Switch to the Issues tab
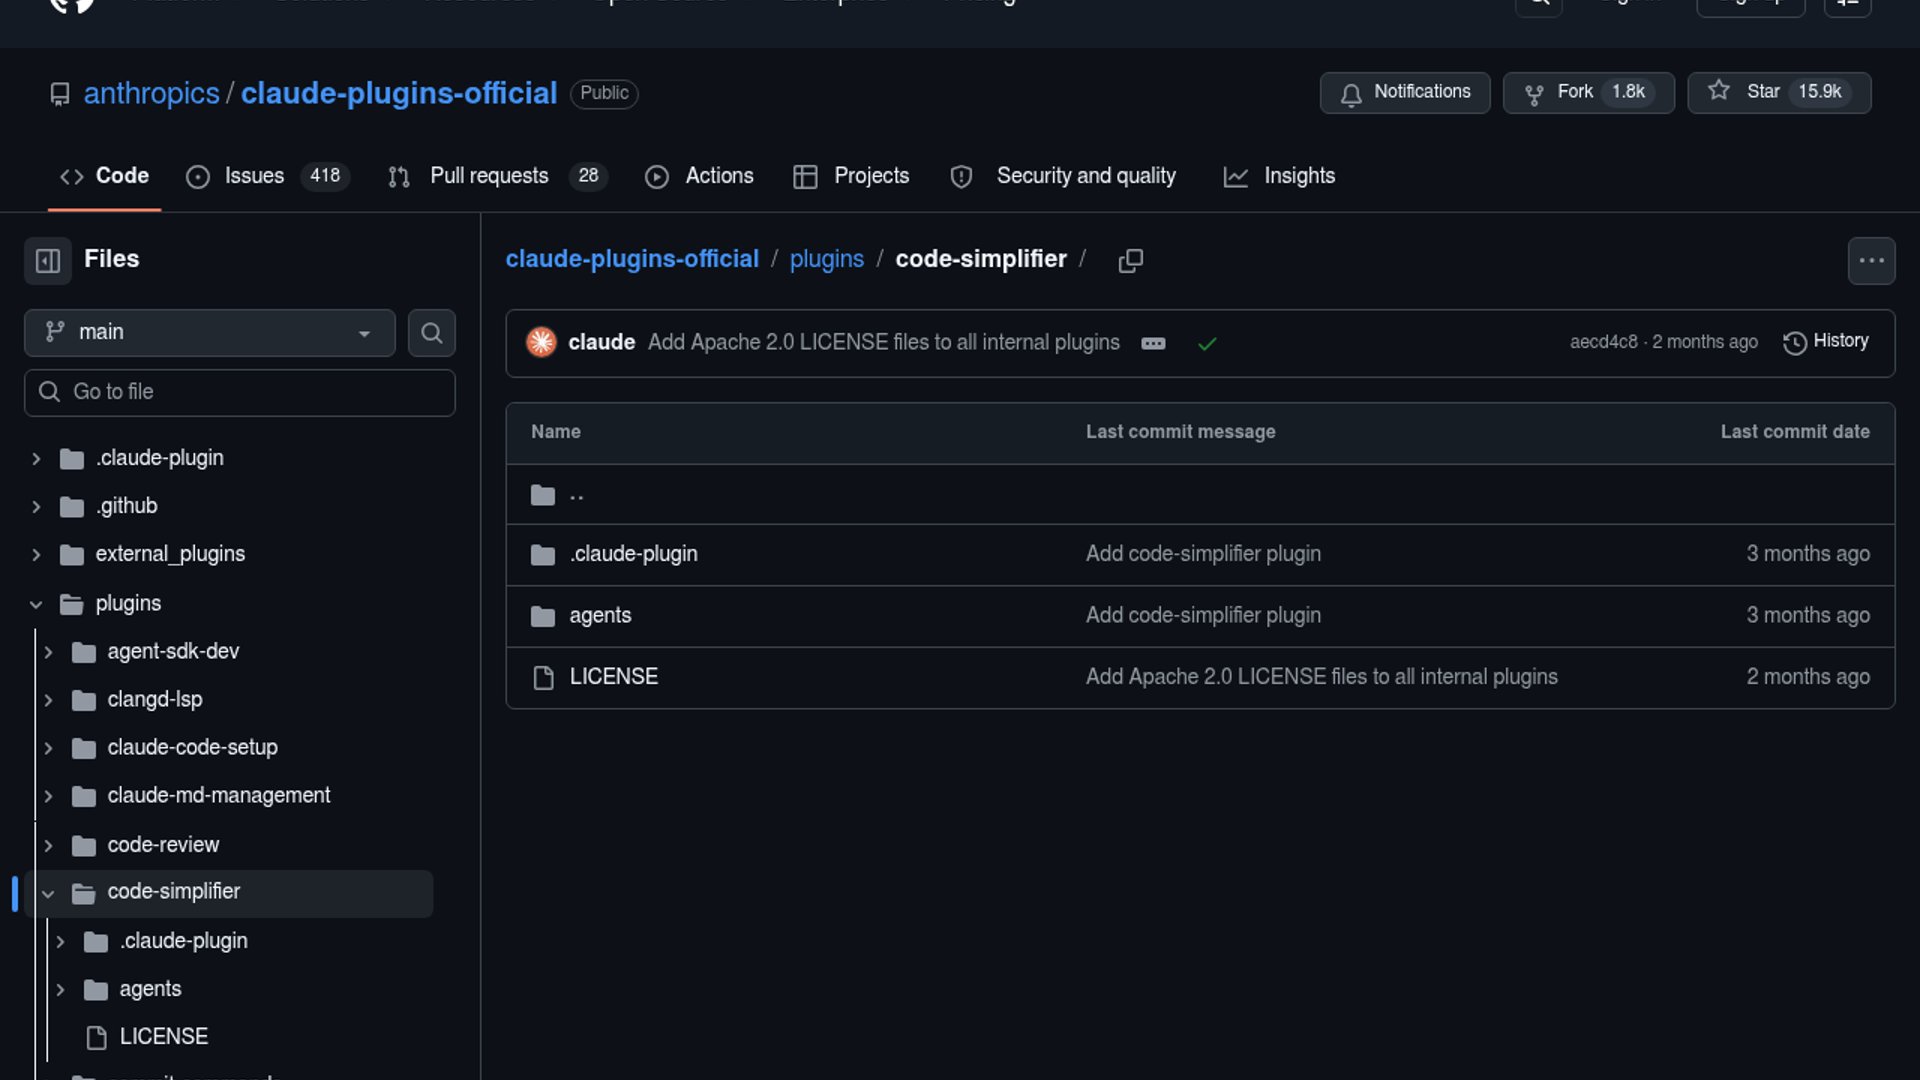 pos(254,176)
